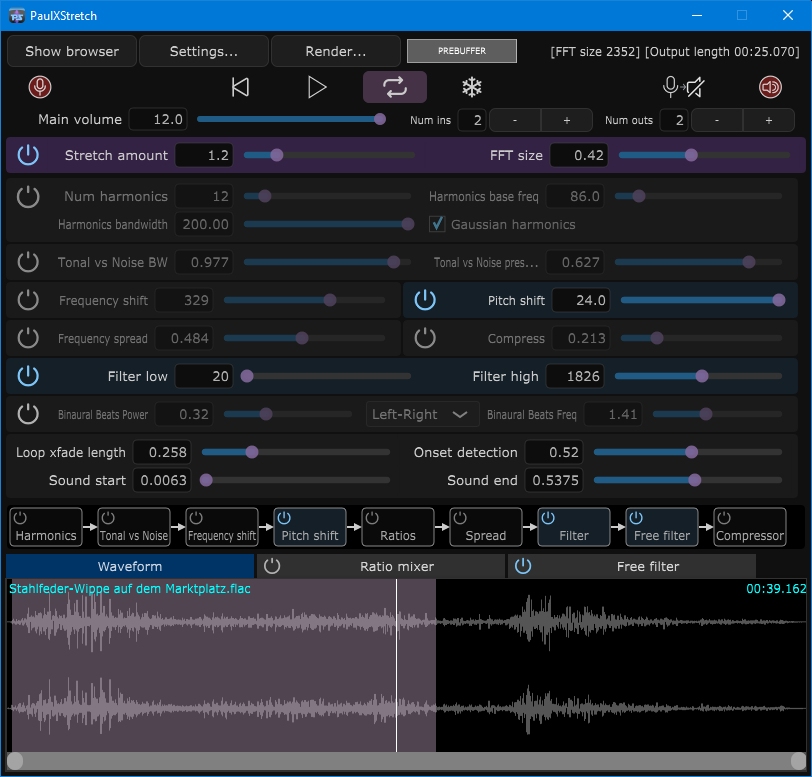Click the speaker output icon

click(769, 87)
